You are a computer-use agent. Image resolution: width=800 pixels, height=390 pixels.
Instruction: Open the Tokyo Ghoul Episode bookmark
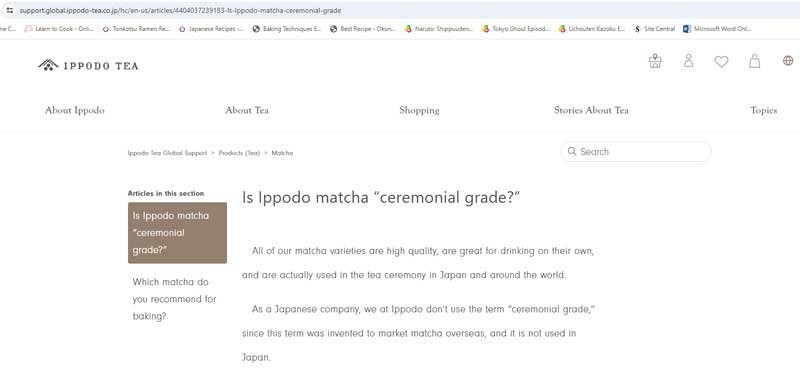tap(516, 29)
